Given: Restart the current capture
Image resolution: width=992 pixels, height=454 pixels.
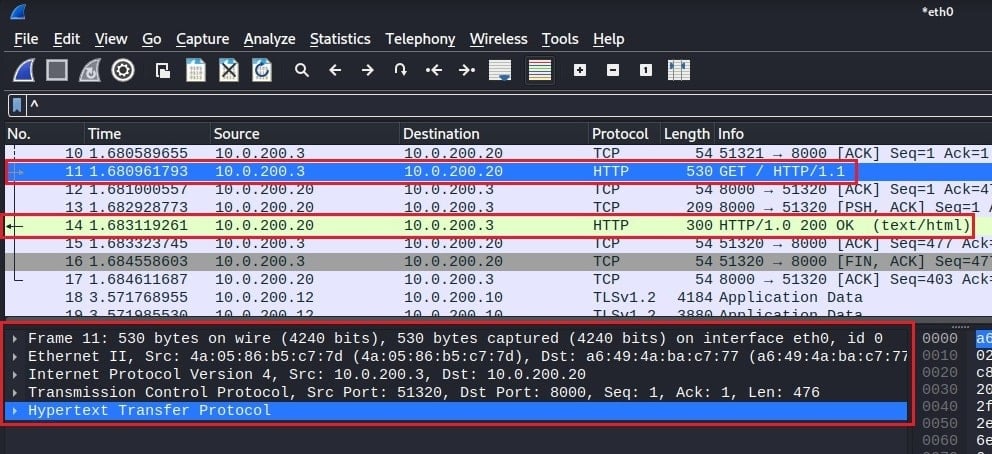Looking at the screenshot, I should pos(90,70).
